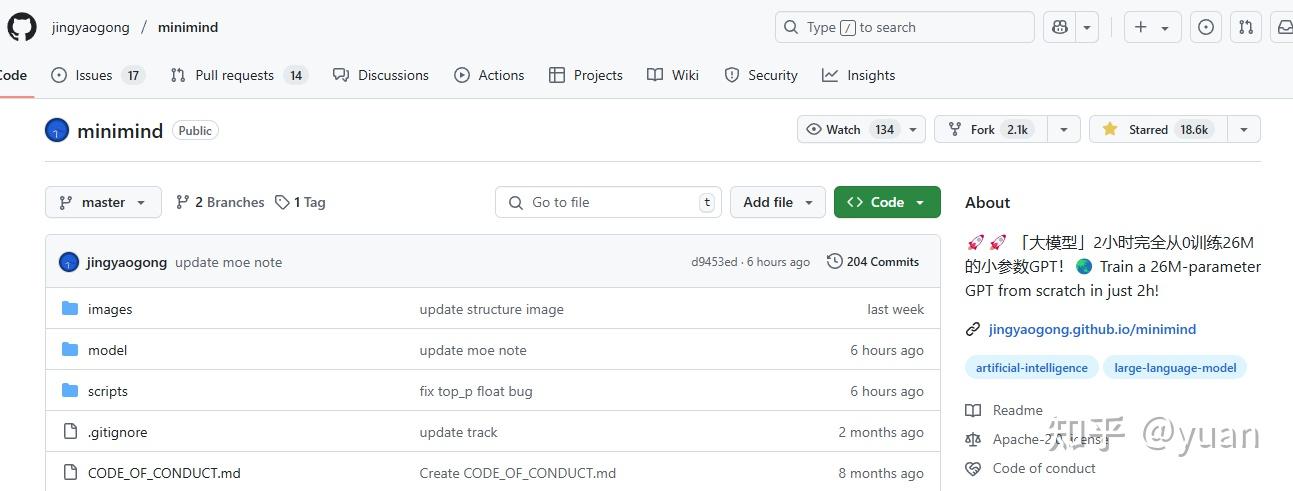
Task: Open the Copilot icon button
Action: 1059,27
